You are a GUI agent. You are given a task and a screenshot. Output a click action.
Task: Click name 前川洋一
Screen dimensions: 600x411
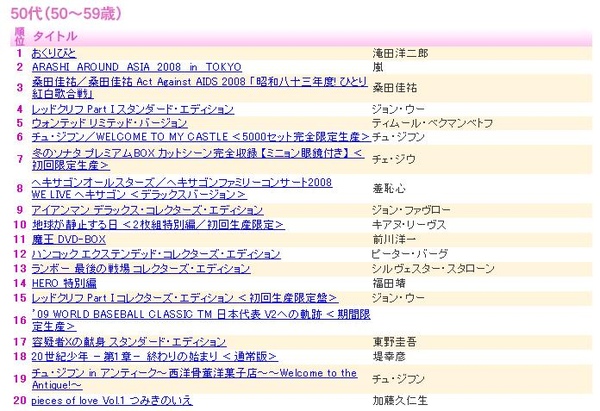point(395,239)
